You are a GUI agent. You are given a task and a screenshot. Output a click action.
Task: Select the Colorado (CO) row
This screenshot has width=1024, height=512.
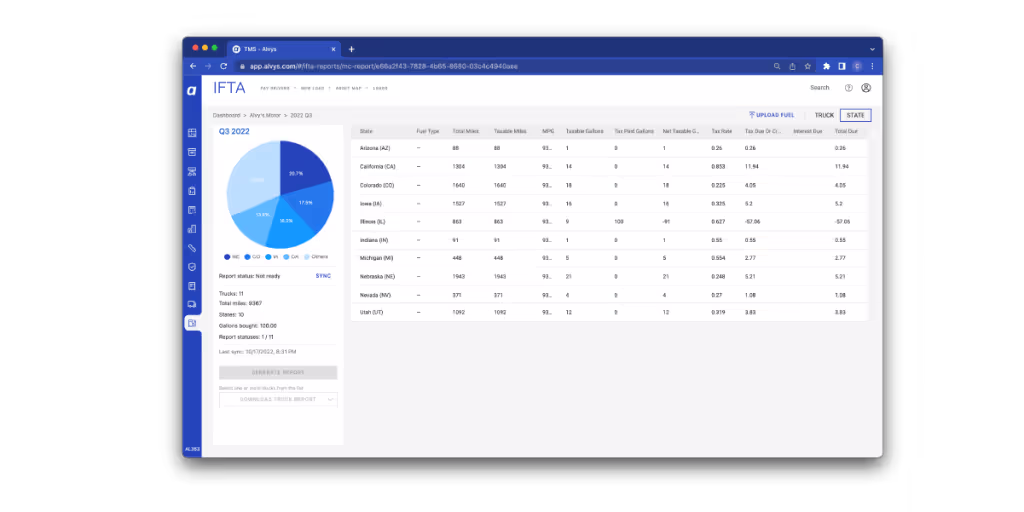tap(609, 185)
